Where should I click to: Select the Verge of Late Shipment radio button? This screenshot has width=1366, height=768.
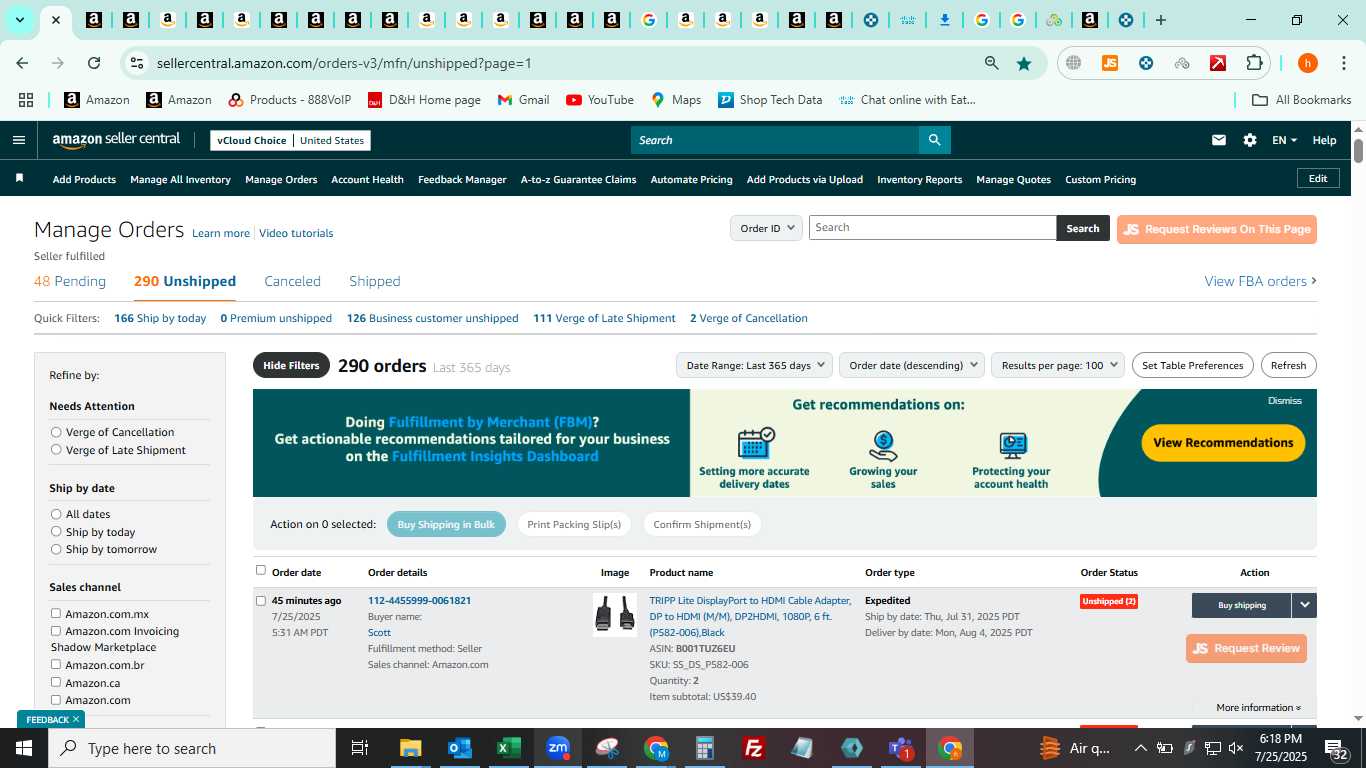coord(56,450)
